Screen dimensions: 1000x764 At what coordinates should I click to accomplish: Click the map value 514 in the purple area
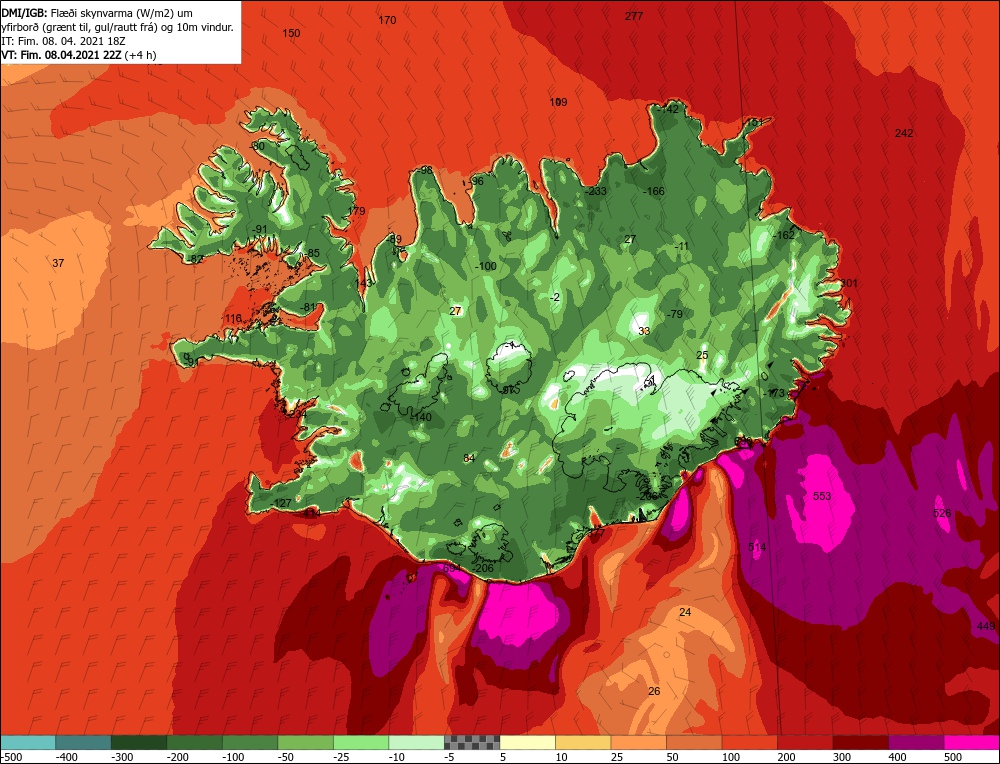tap(757, 547)
